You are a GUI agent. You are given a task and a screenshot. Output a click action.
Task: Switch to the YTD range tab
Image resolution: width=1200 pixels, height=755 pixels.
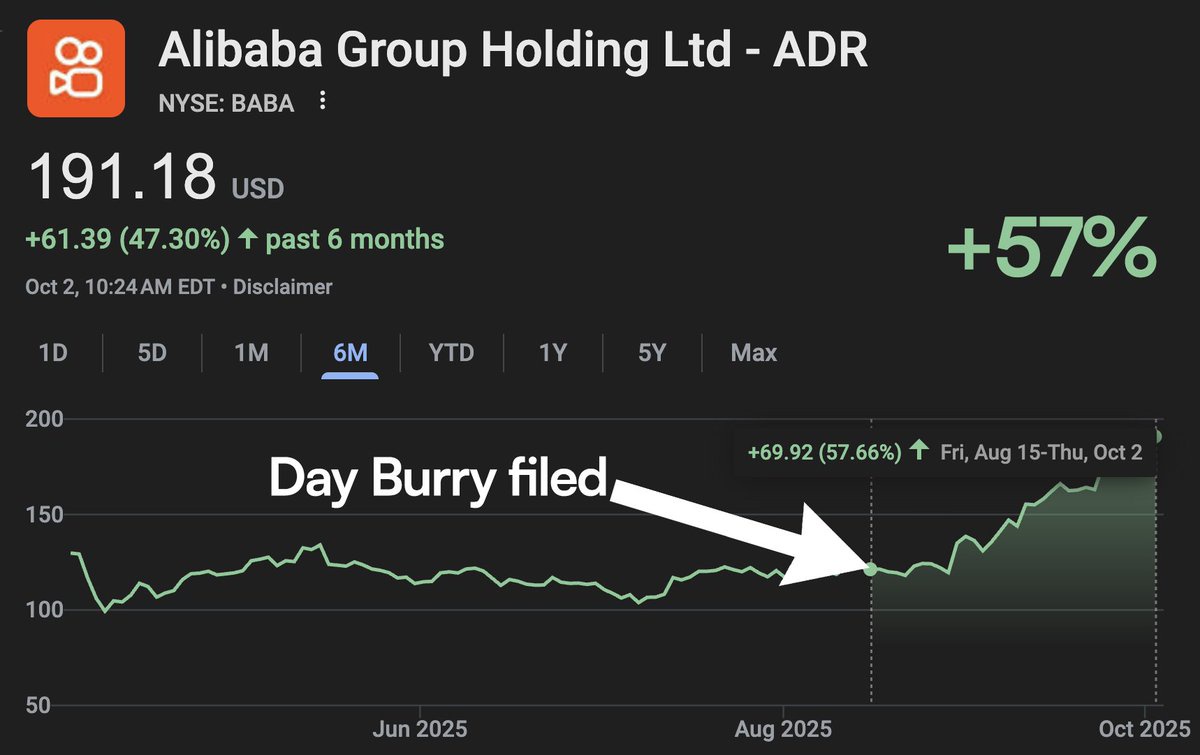[x=451, y=353]
